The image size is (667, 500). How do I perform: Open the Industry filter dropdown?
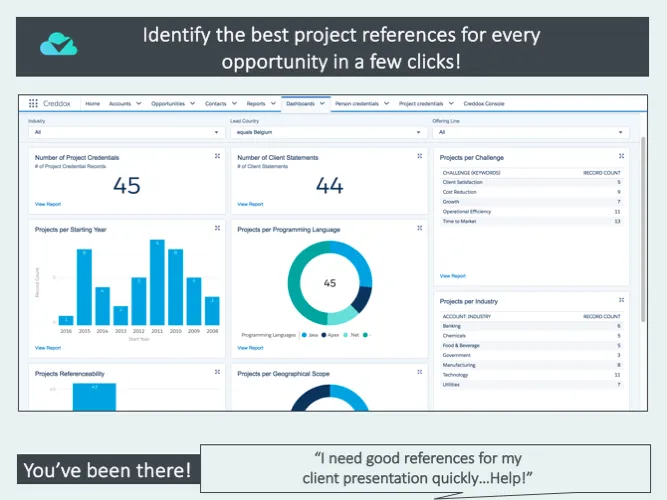point(126,132)
